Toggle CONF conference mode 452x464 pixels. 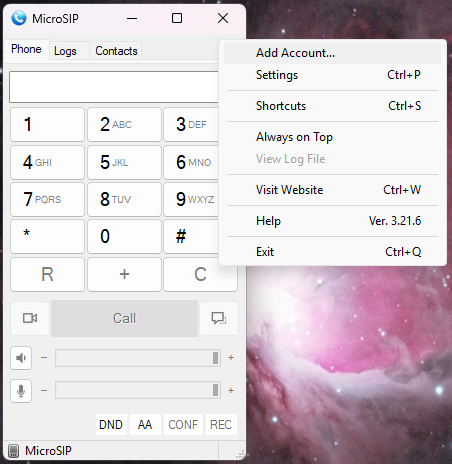[183, 425]
